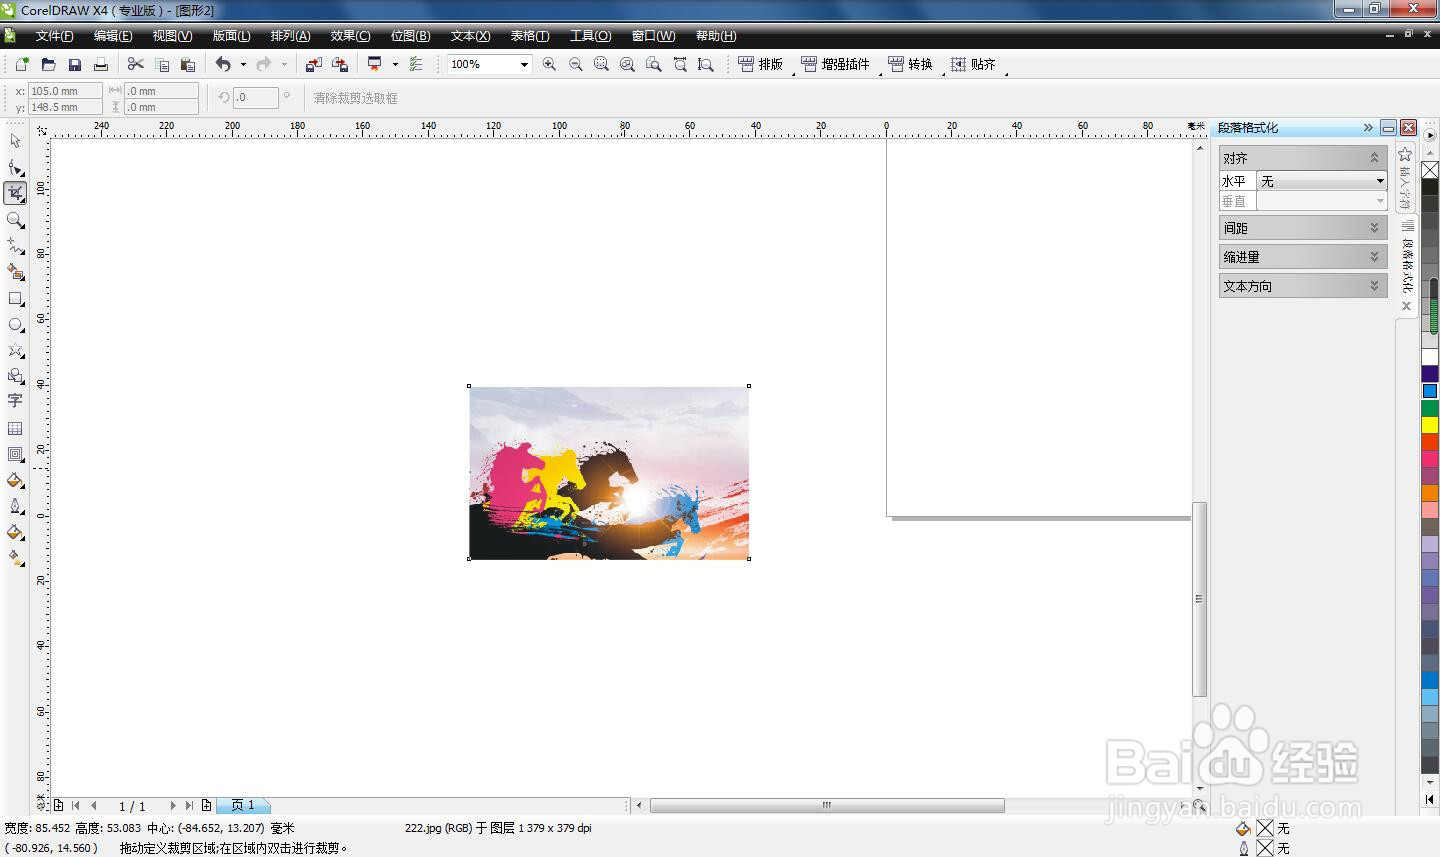Select the Outline pen tool
Screen dimensions: 1440x857
coord(15,506)
